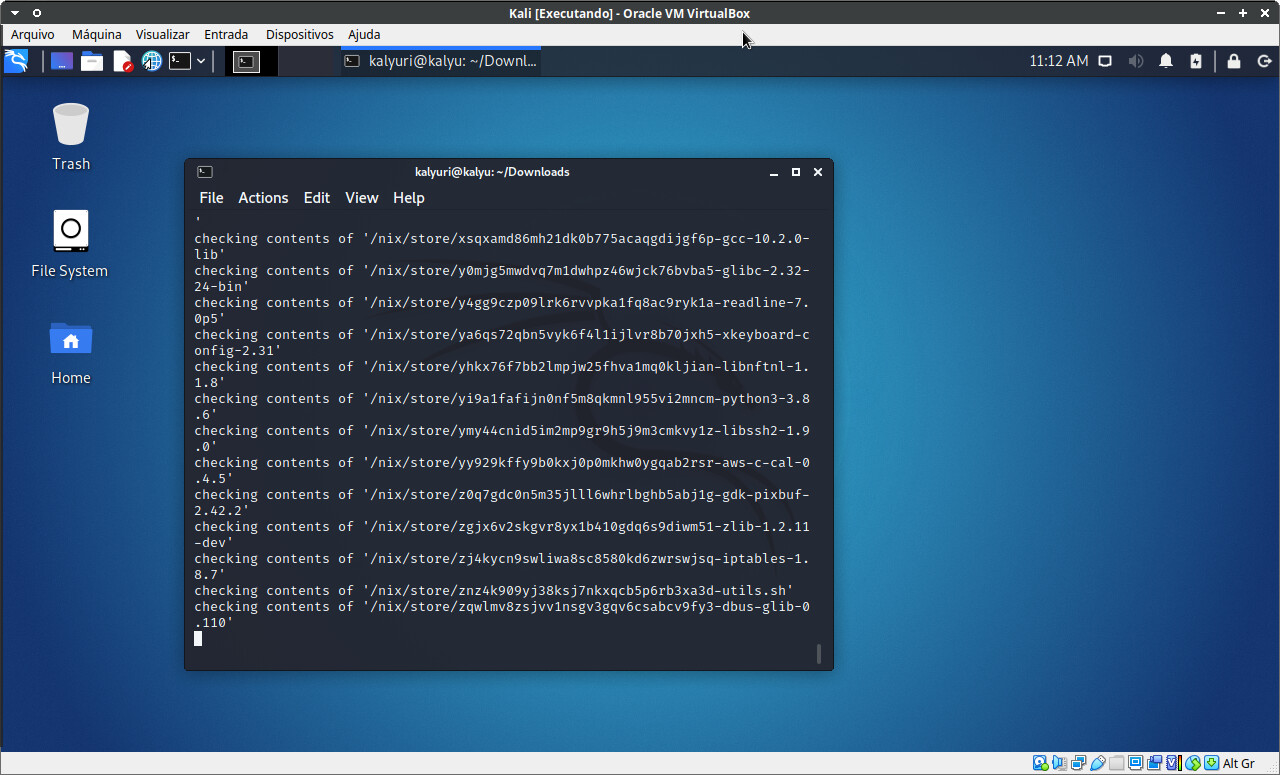Open VirtualBox Máquina menu
Screen dimensions: 1280x775
[x=97, y=34]
